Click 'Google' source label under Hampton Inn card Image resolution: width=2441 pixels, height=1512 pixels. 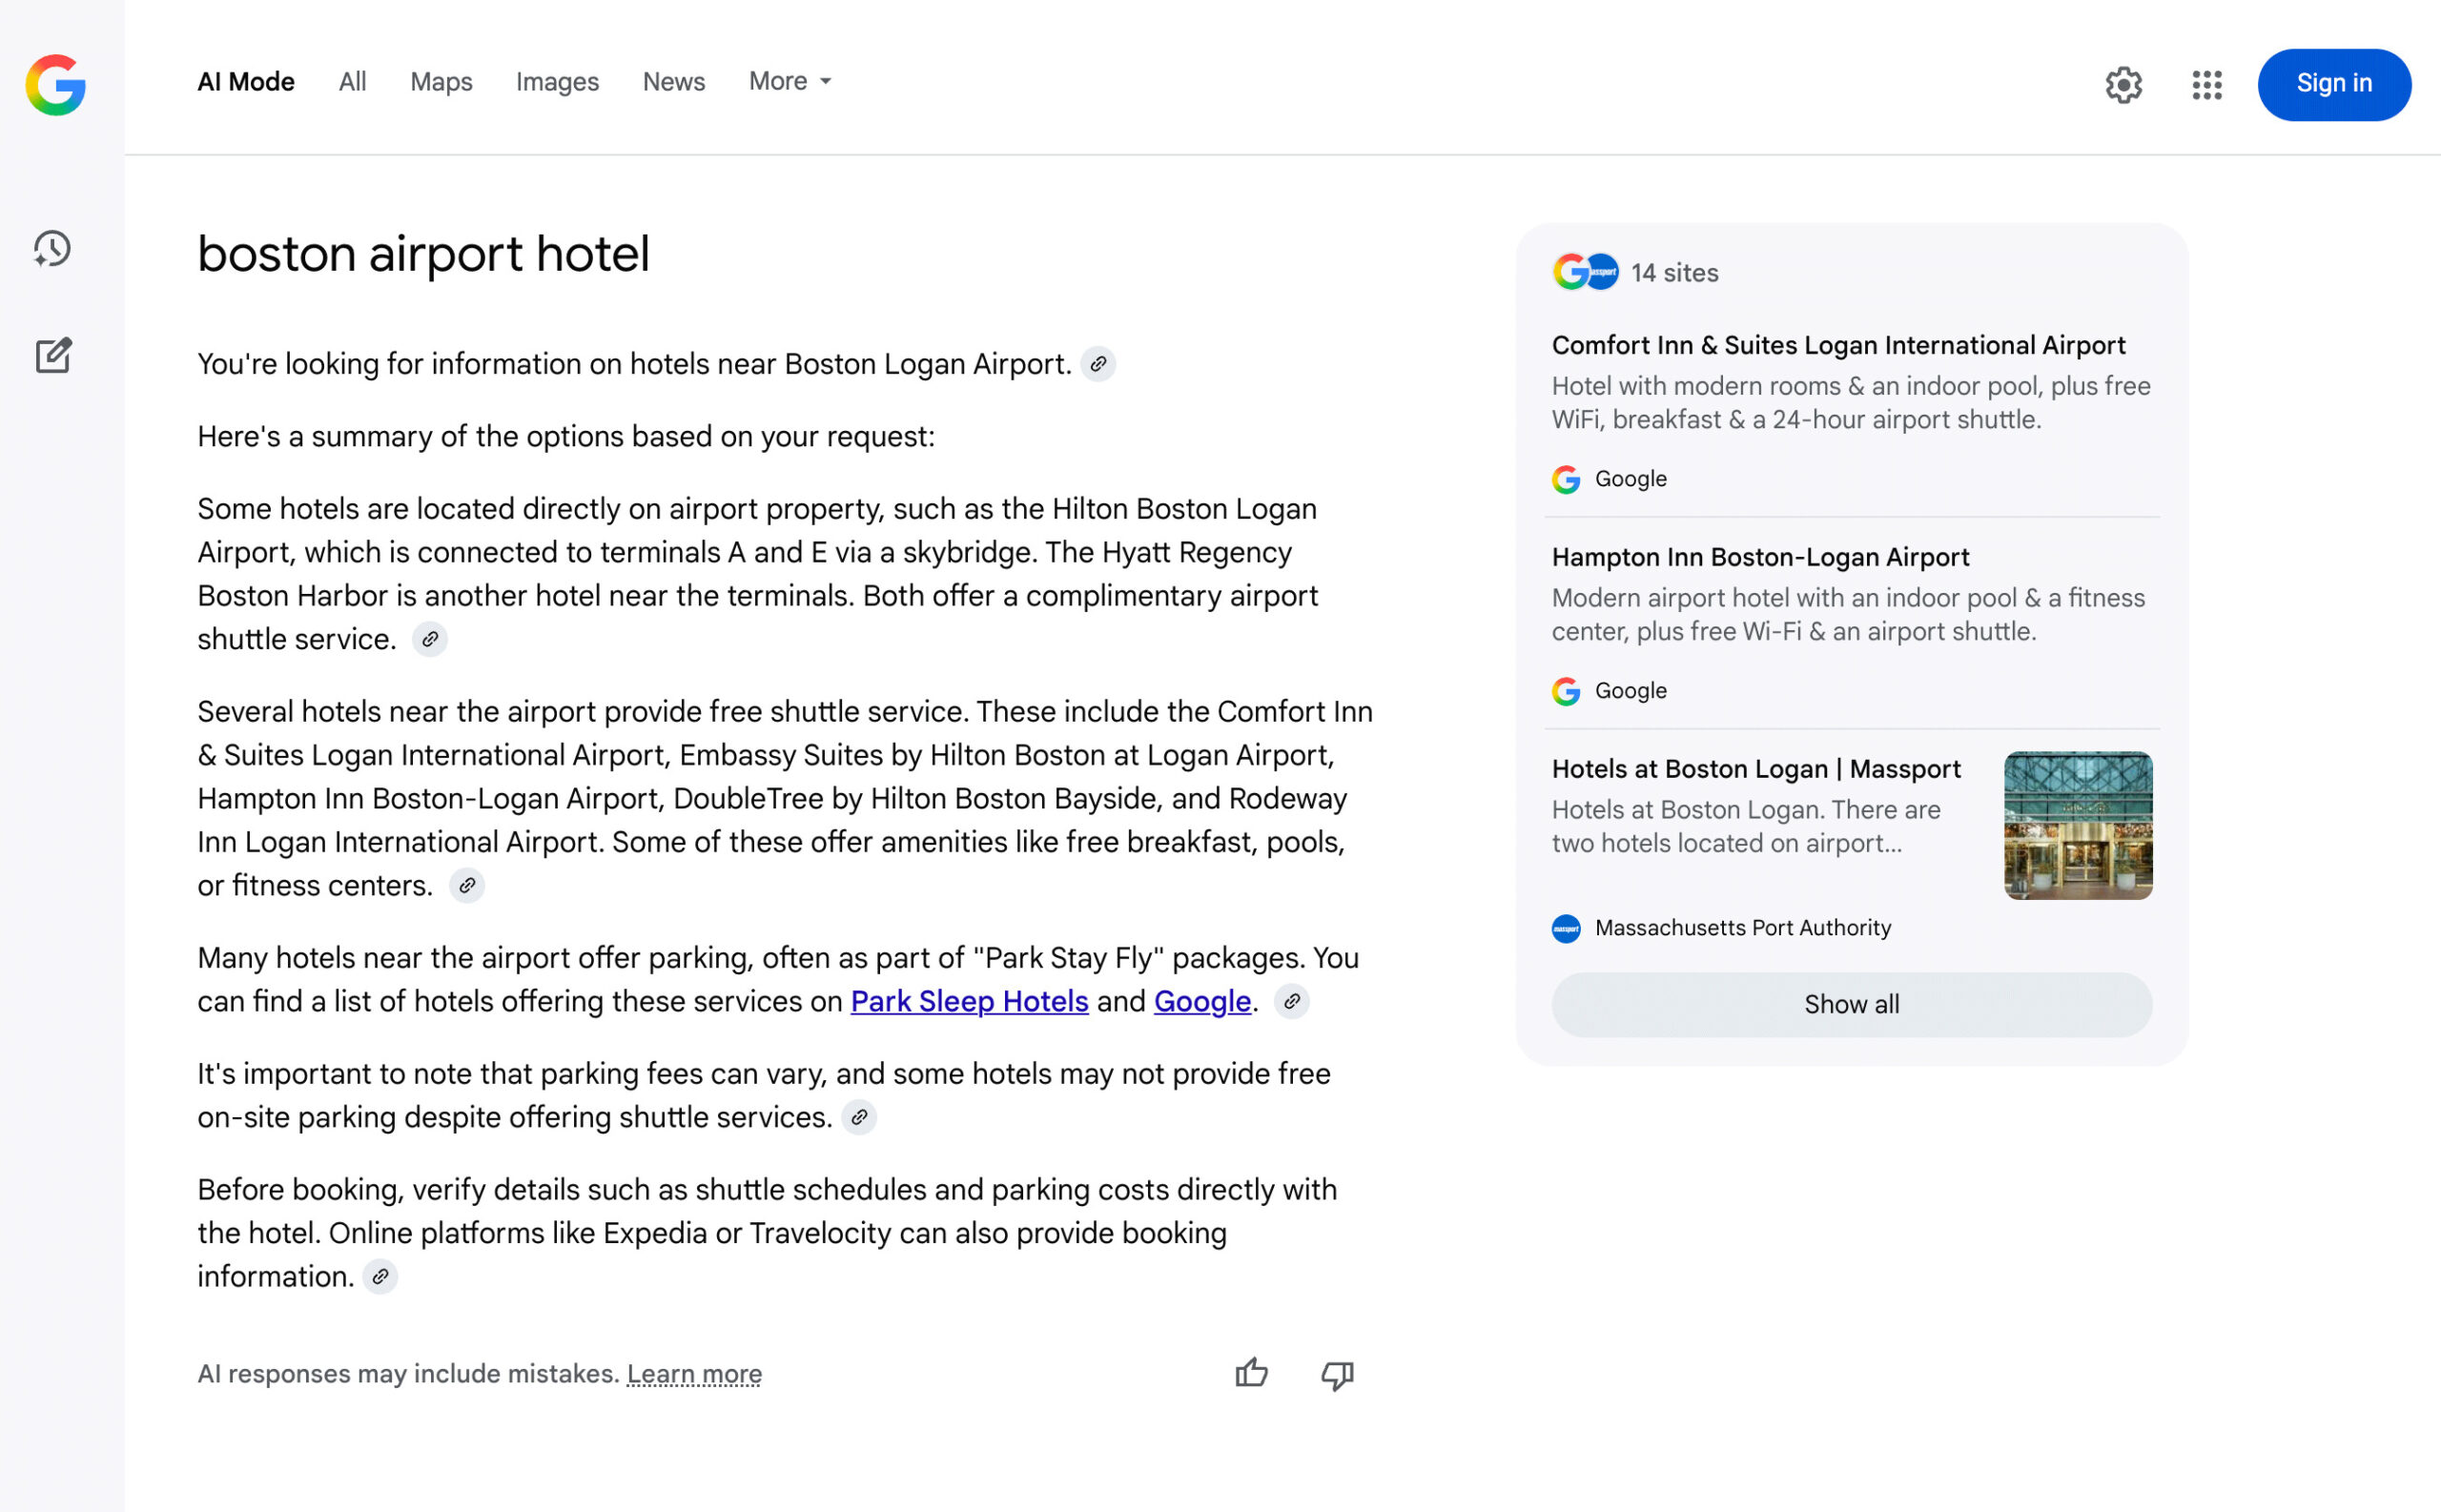[1631, 691]
